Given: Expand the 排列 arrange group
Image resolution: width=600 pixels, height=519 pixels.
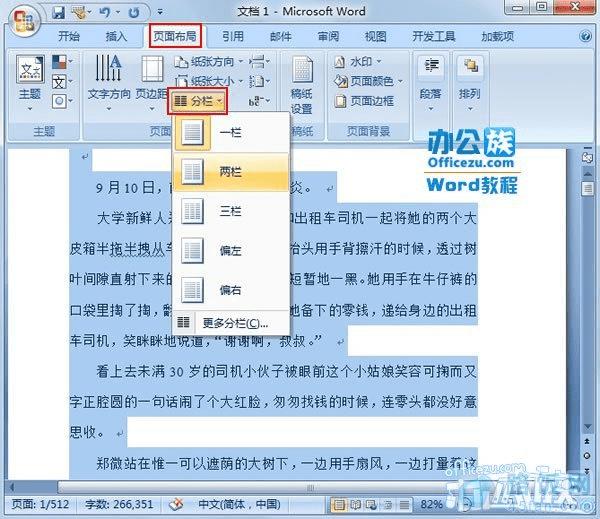Looking at the screenshot, I should point(470,83).
